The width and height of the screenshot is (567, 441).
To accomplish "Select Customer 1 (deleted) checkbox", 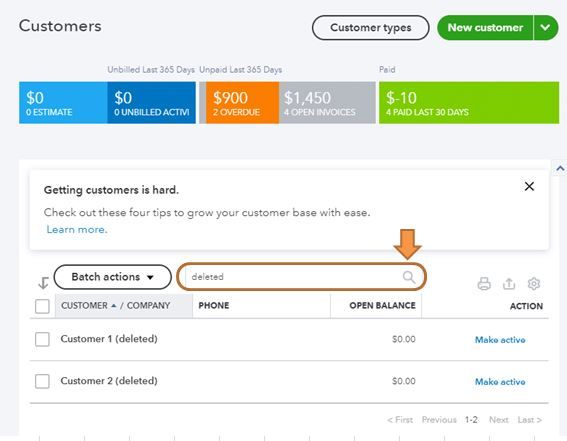I will click(42, 339).
